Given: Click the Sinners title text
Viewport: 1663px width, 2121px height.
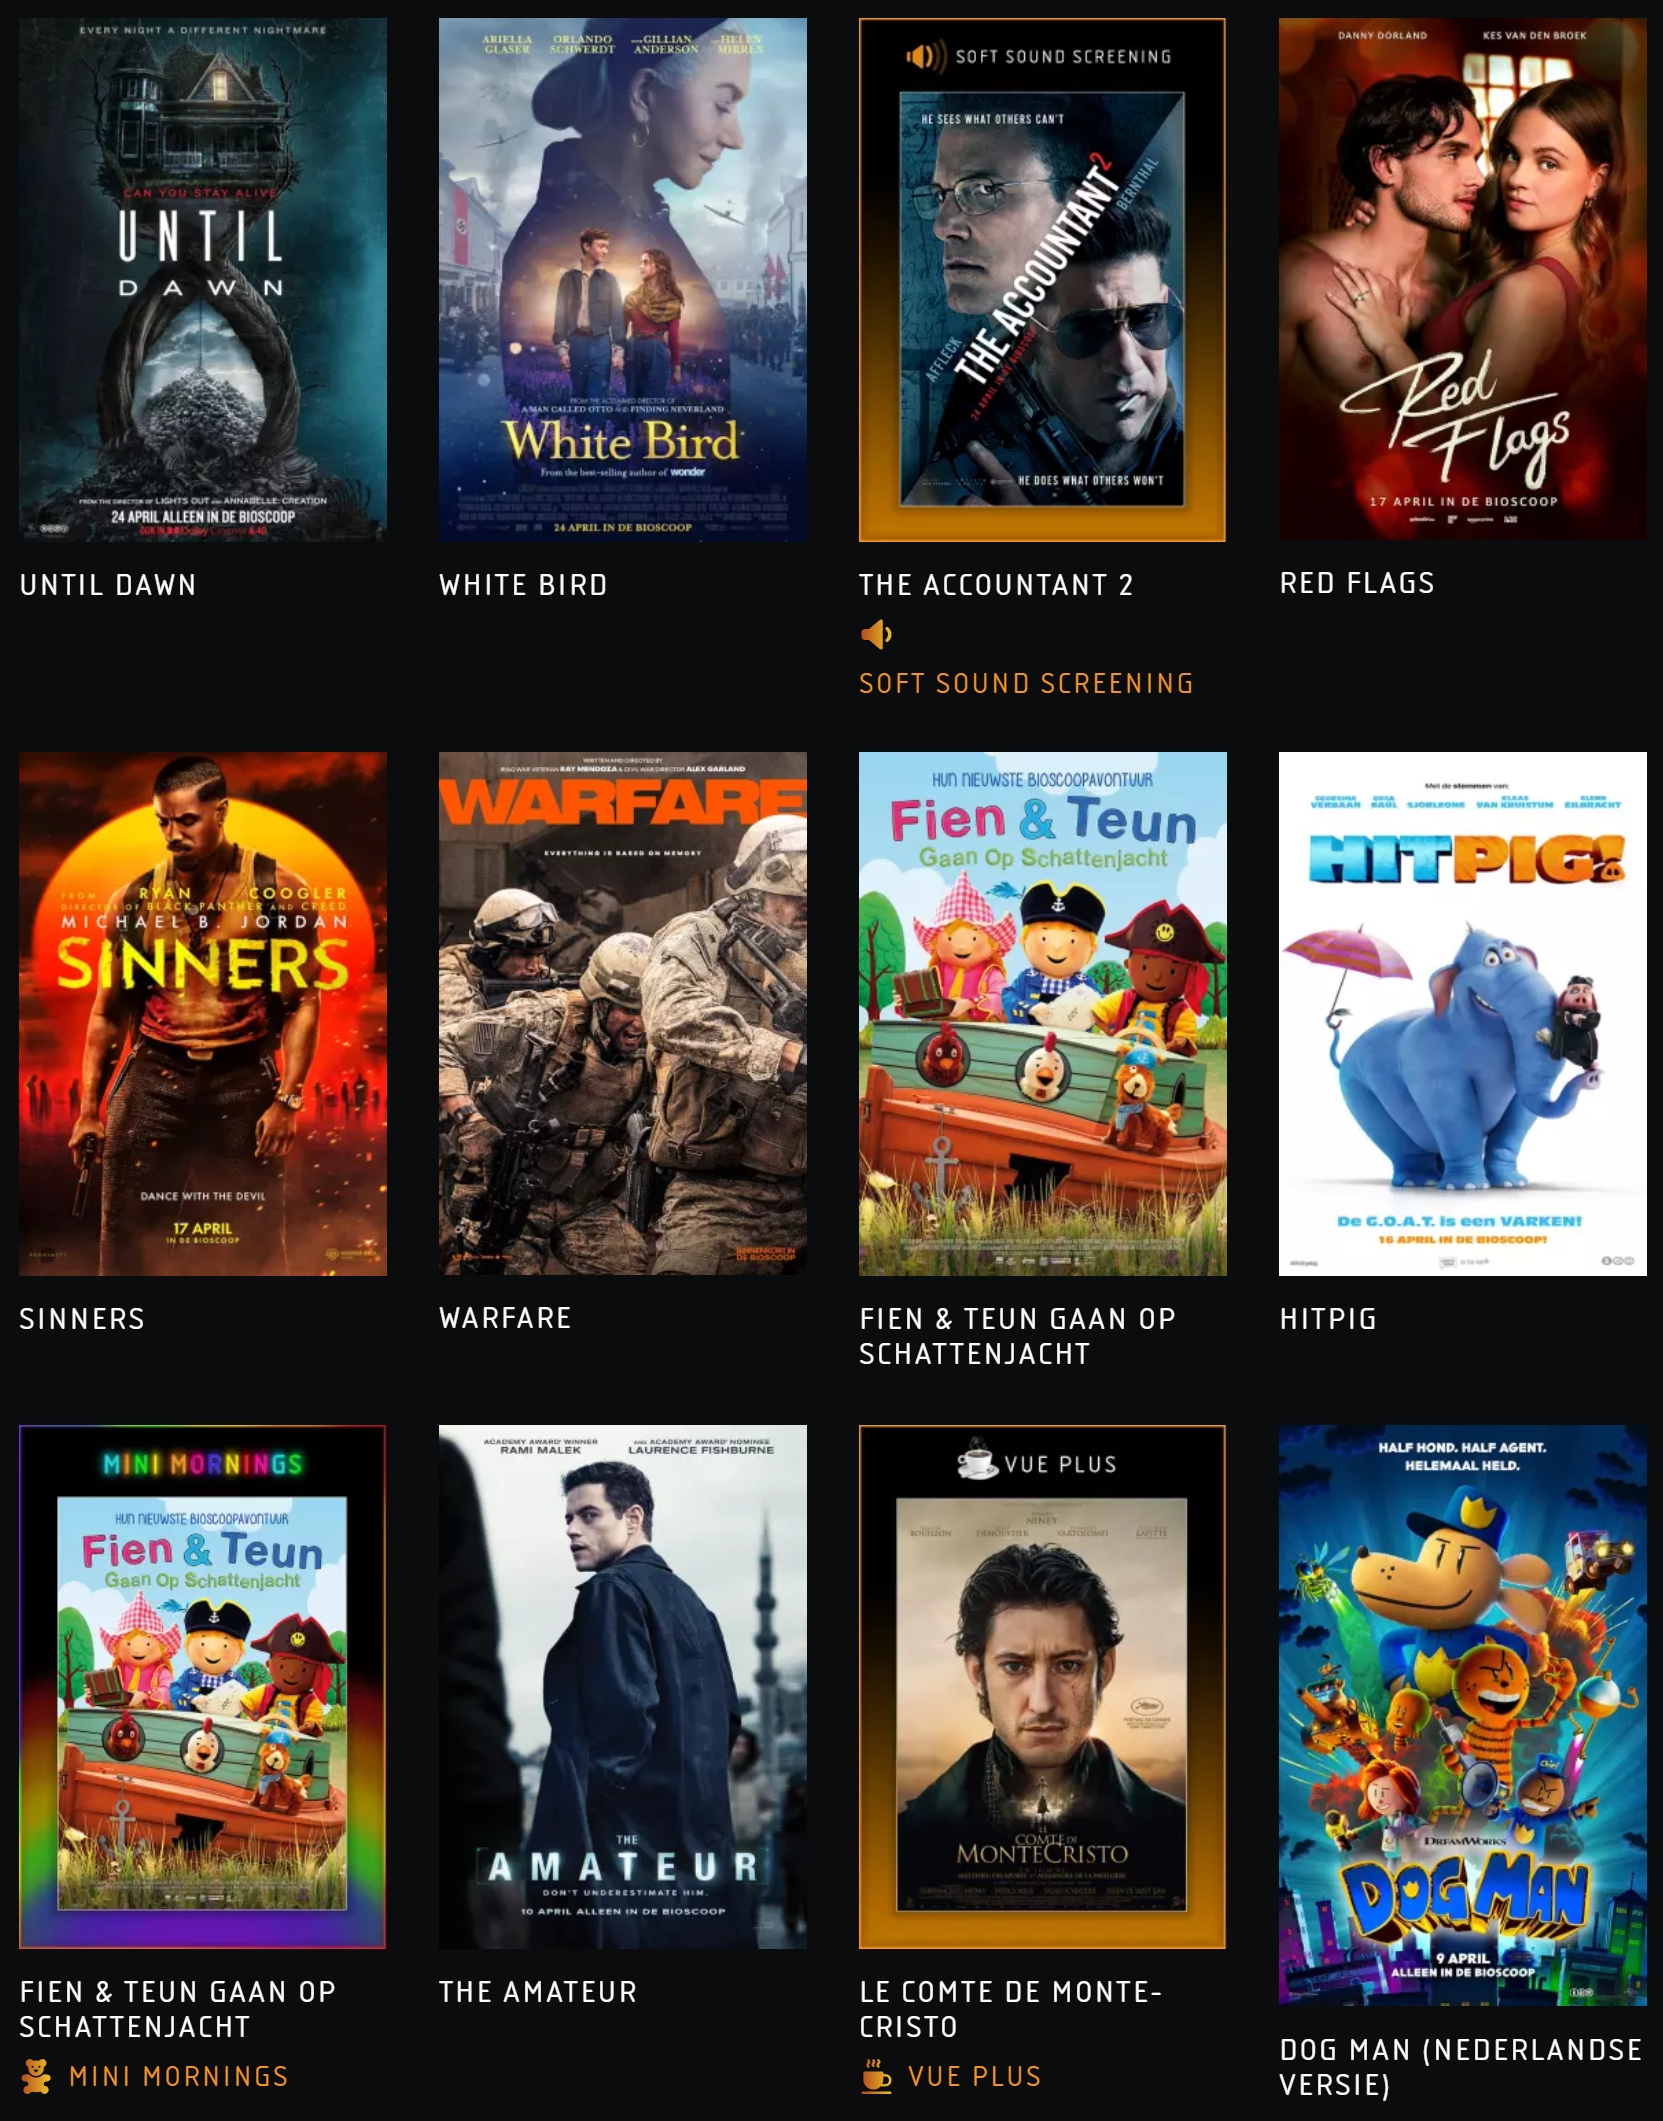Looking at the screenshot, I should click(82, 1319).
